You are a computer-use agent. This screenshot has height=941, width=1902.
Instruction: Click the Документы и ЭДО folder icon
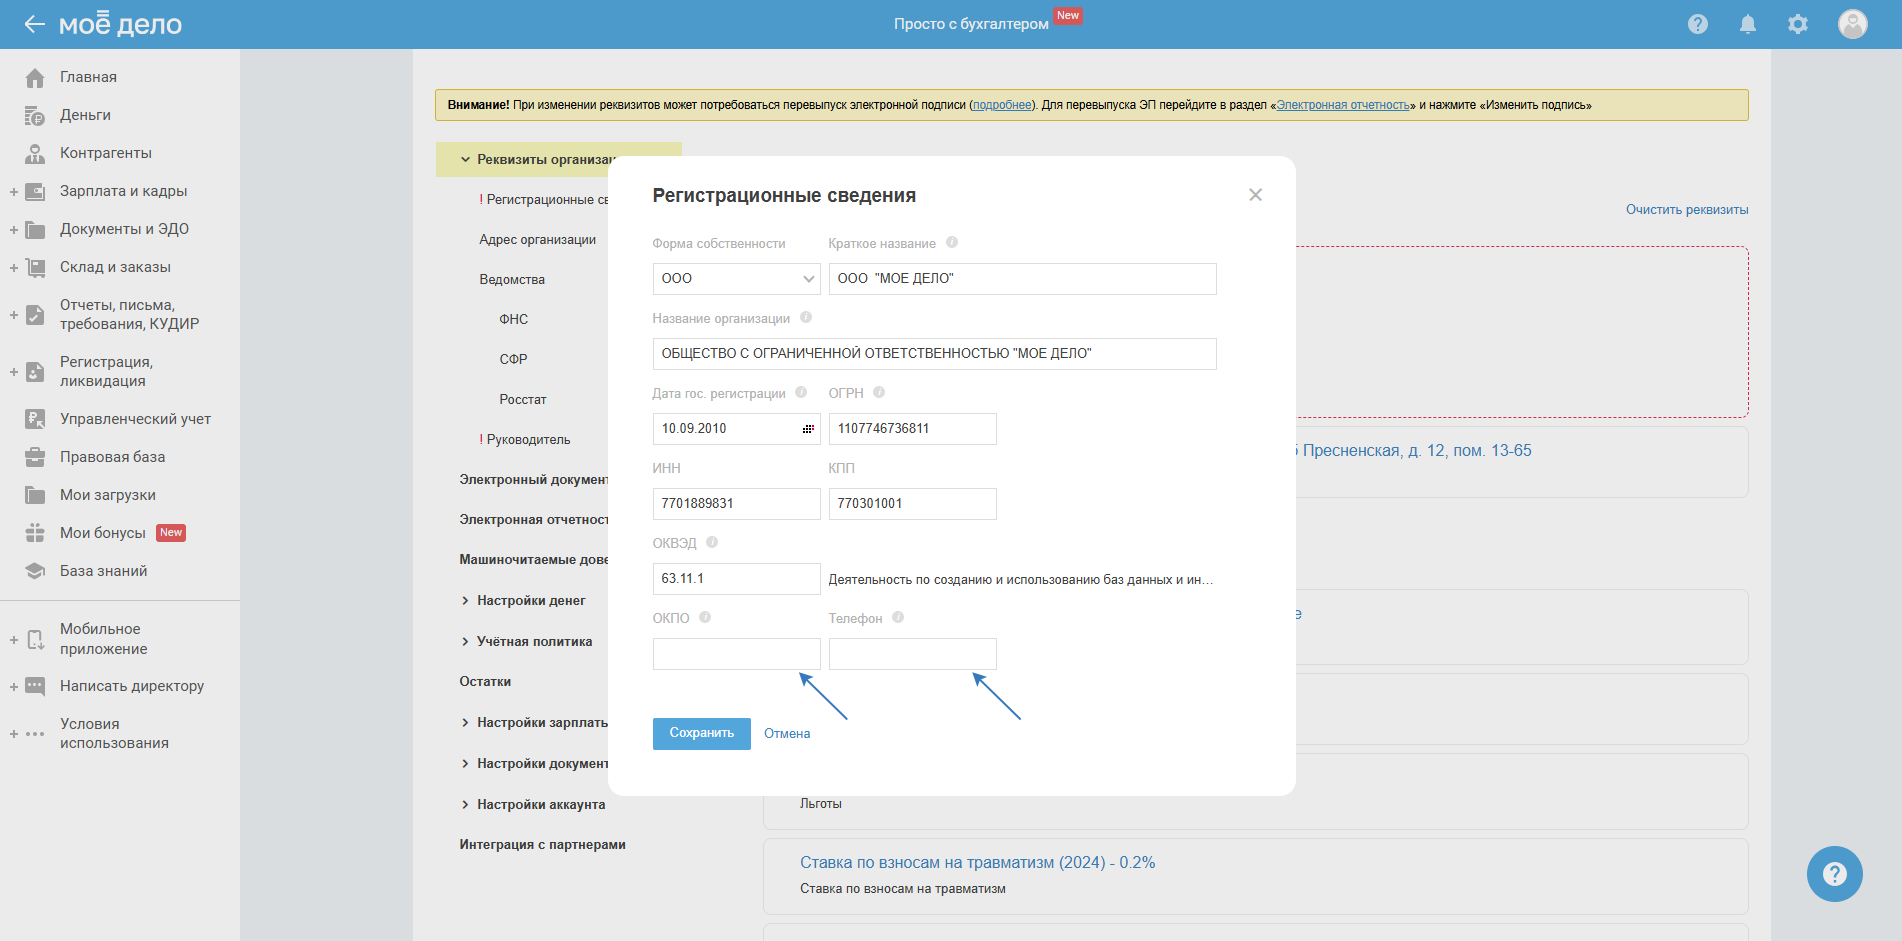(x=35, y=229)
